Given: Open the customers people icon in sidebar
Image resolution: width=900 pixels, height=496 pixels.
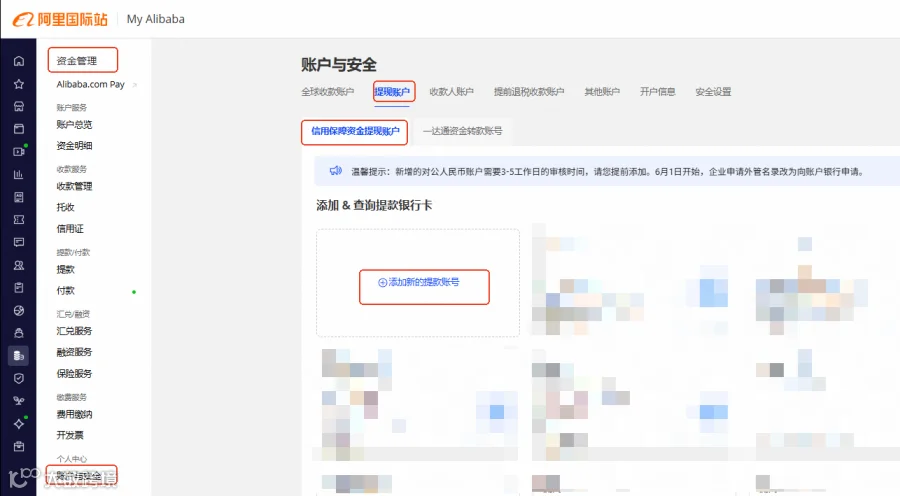Looking at the screenshot, I should click(19, 265).
